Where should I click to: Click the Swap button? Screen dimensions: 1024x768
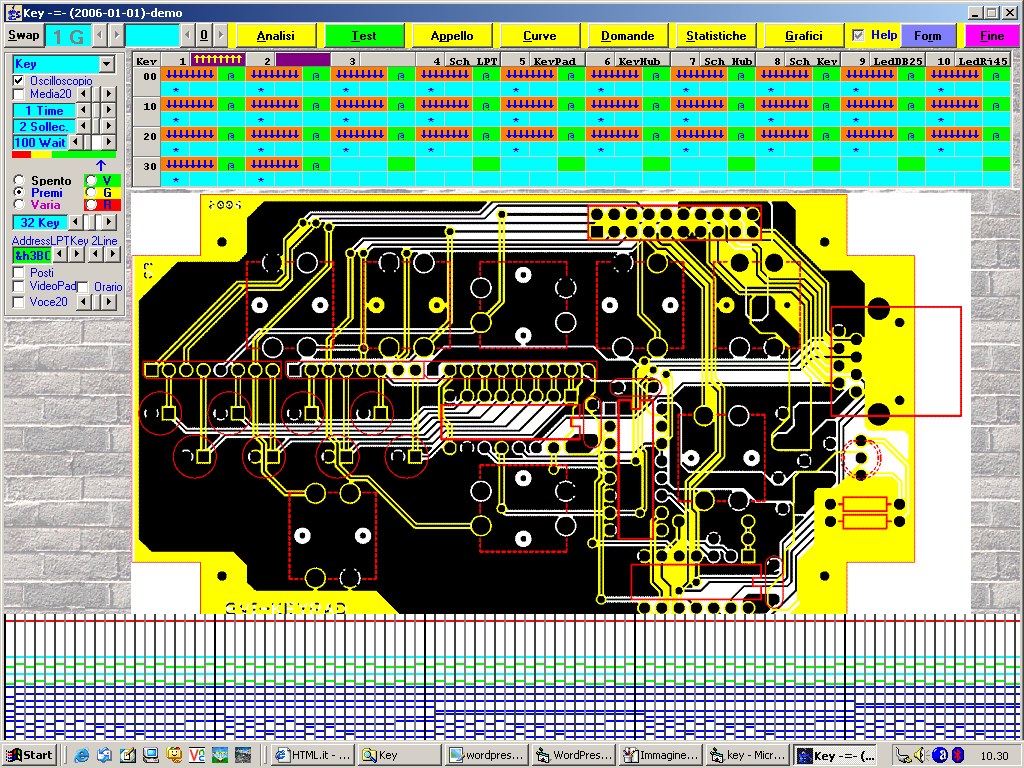pyautogui.click(x=24, y=35)
